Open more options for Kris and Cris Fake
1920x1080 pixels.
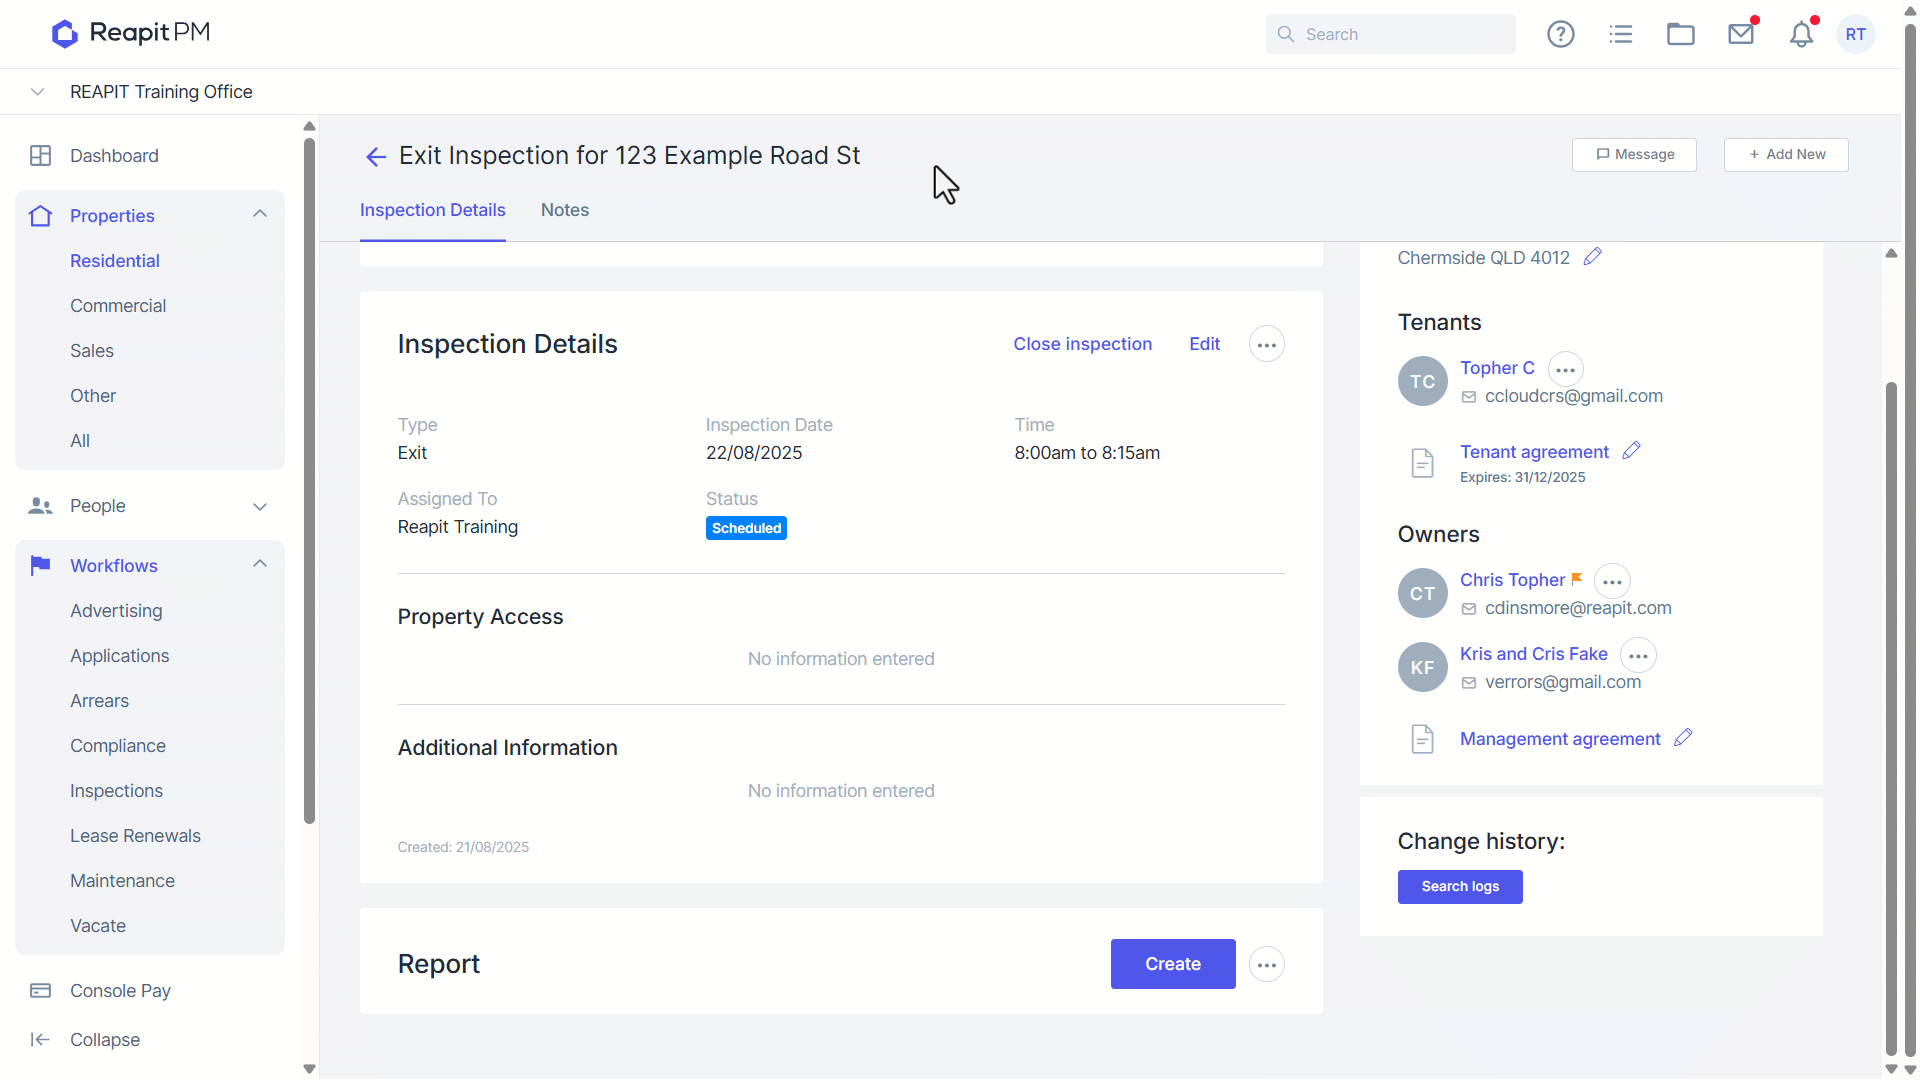tap(1638, 655)
